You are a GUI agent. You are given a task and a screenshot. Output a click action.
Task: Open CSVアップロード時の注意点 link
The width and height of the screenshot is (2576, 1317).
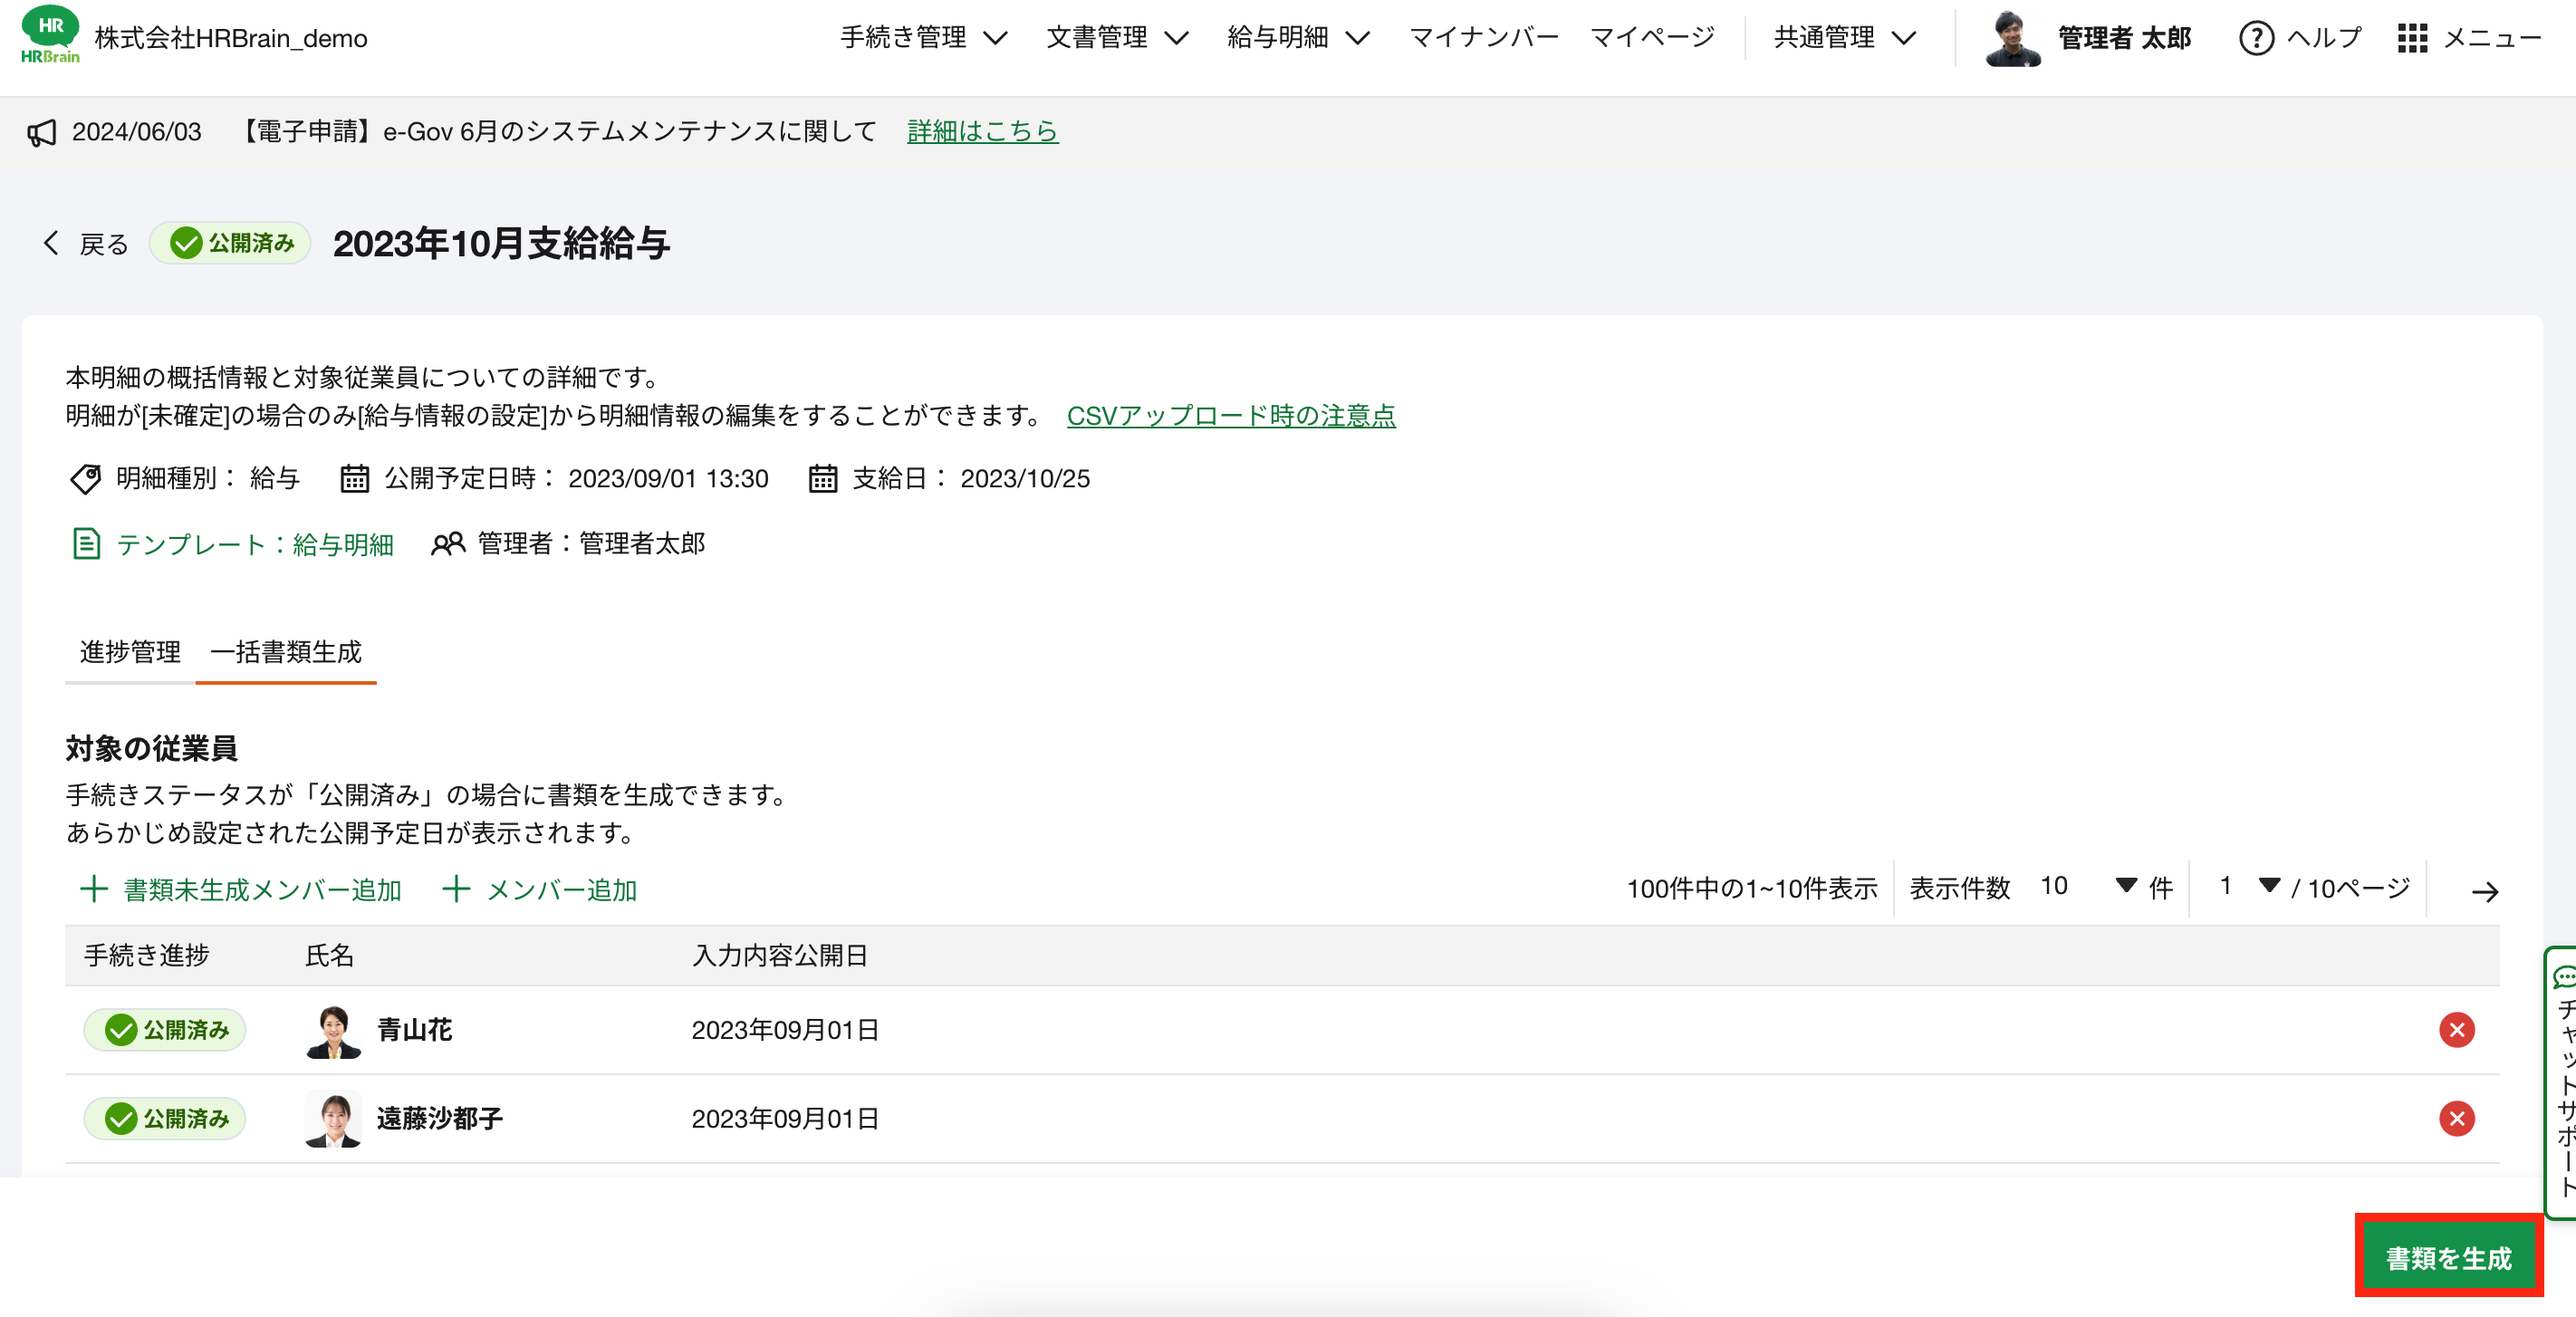click(1231, 416)
